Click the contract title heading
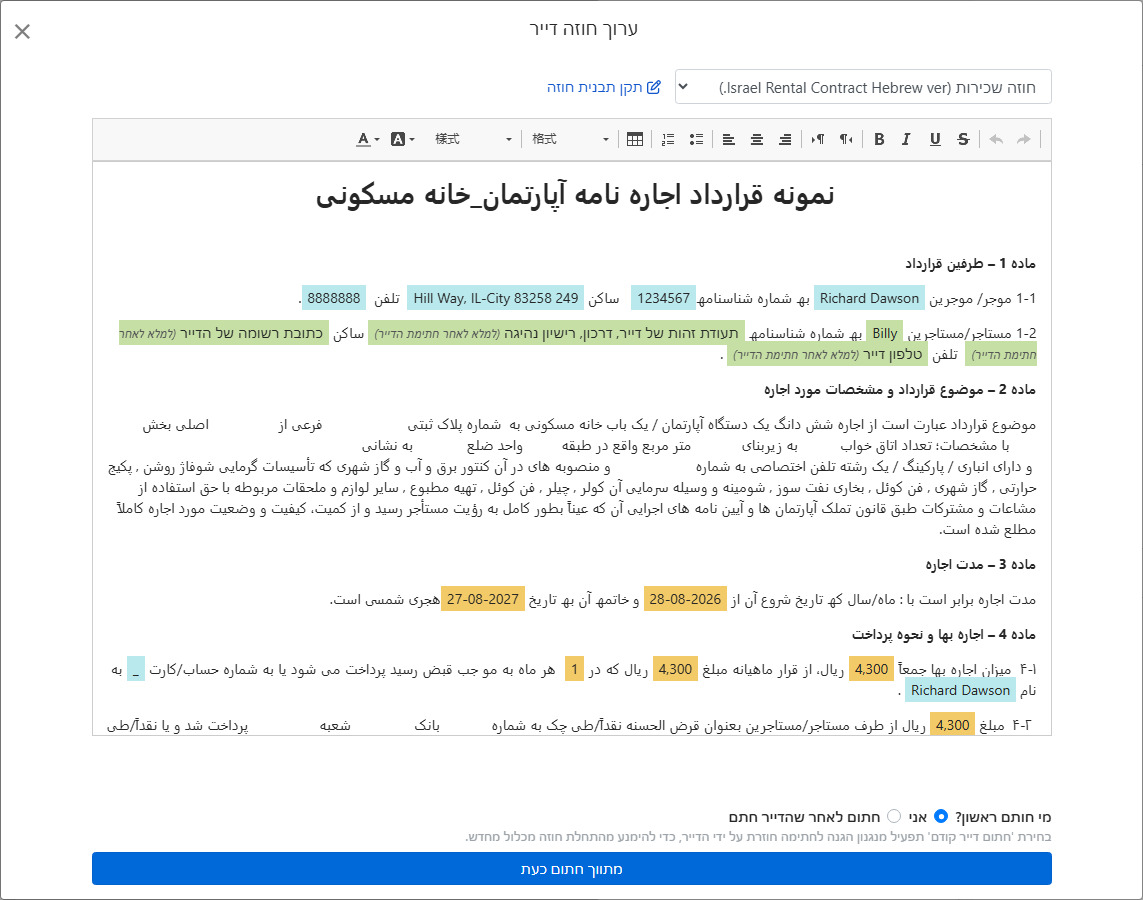The height and width of the screenshot is (900, 1143). [574, 195]
